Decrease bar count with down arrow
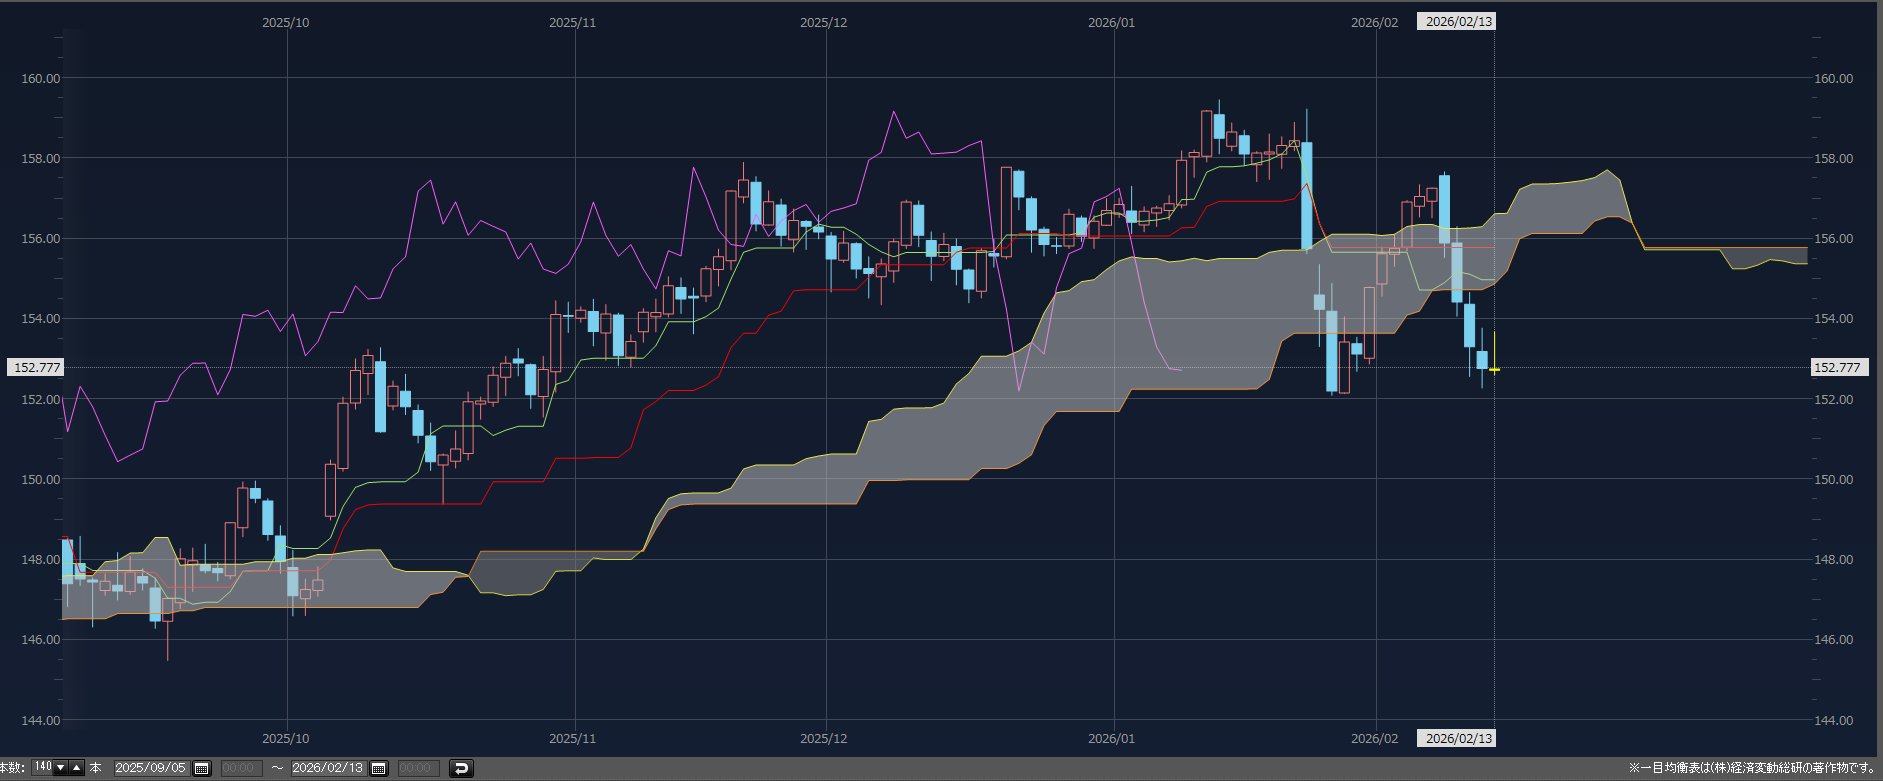This screenshot has width=1883, height=781. point(60,768)
